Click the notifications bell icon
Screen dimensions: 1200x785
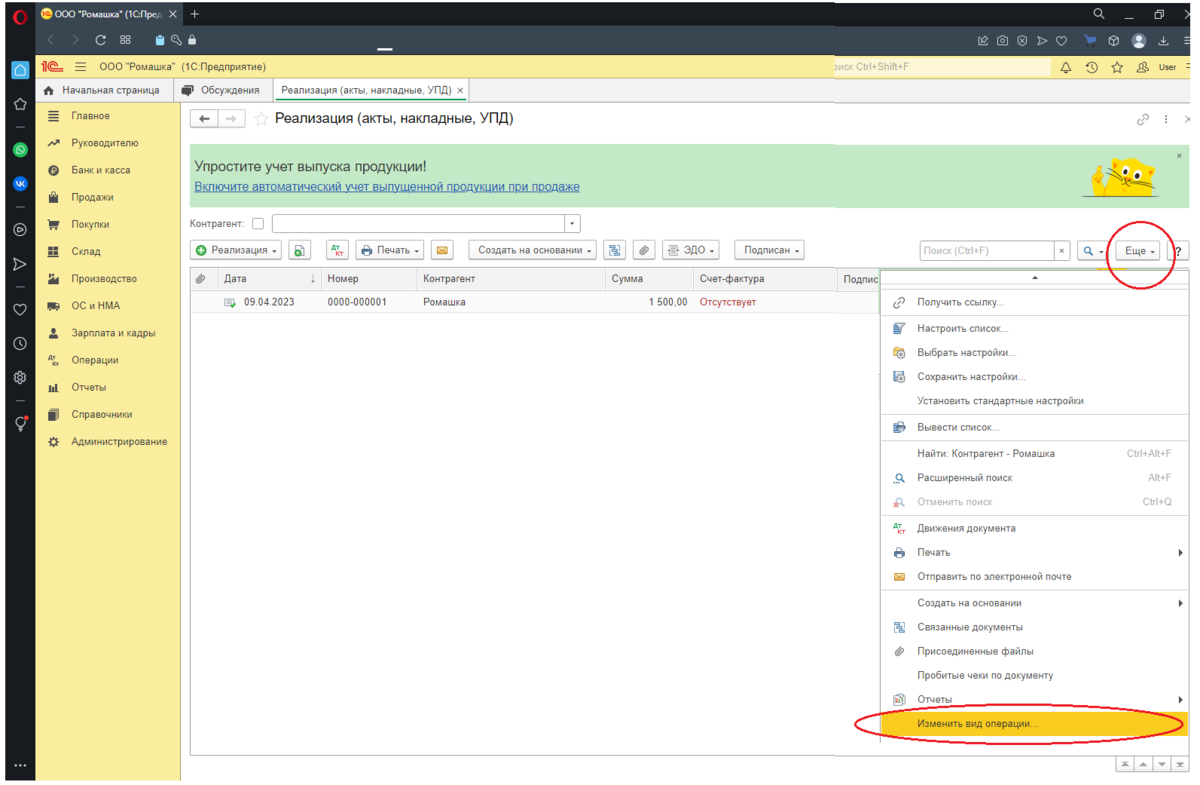click(x=1066, y=67)
